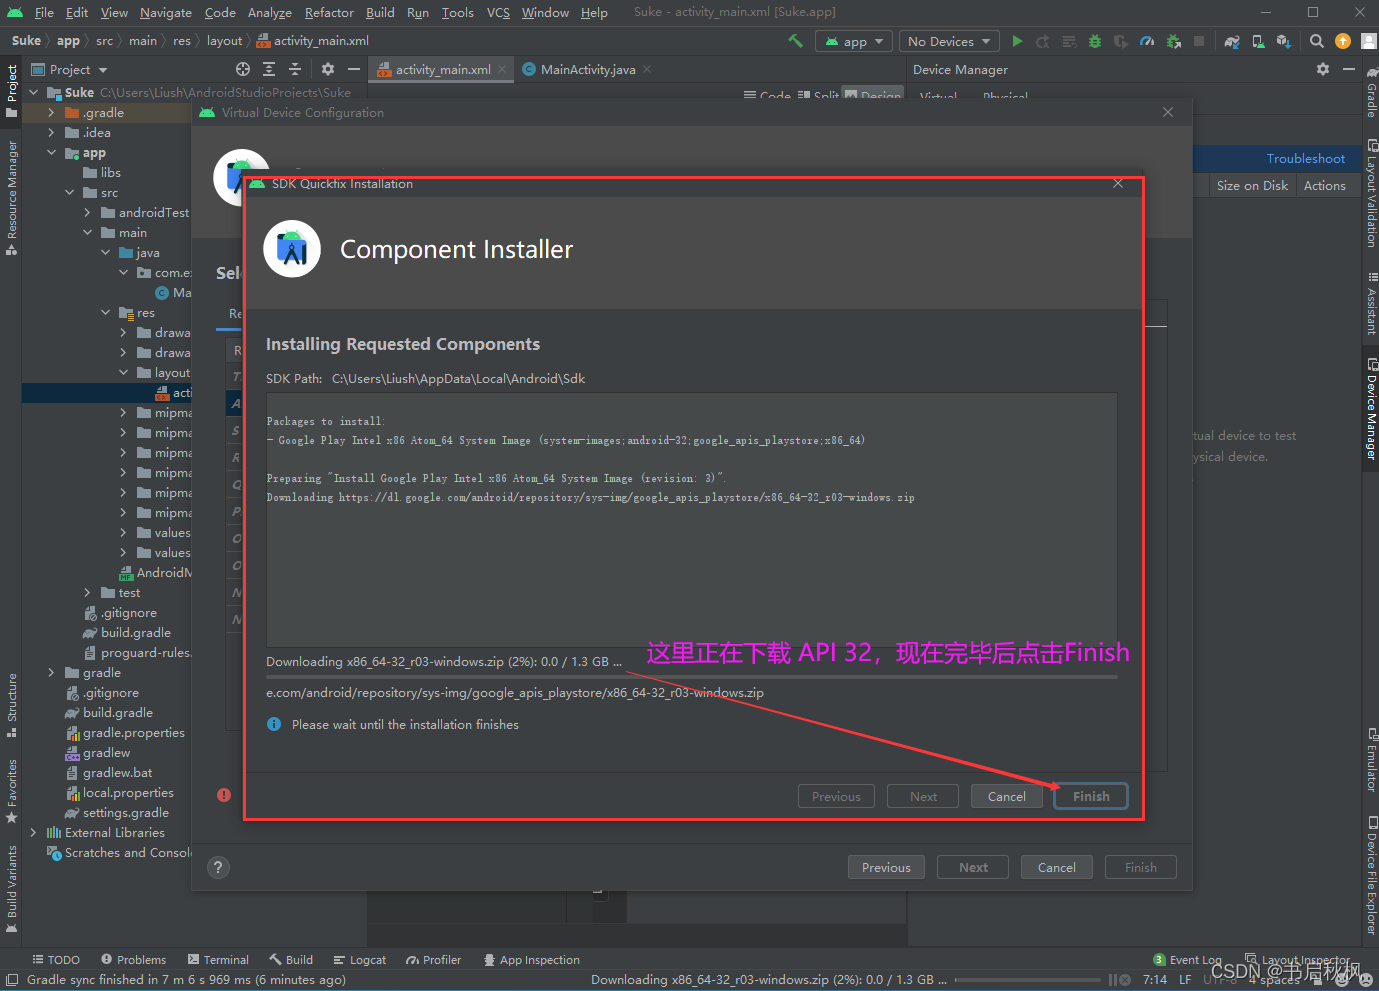Viewport: 1379px width, 991px height.
Task: Open the File menu
Action: coord(44,12)
